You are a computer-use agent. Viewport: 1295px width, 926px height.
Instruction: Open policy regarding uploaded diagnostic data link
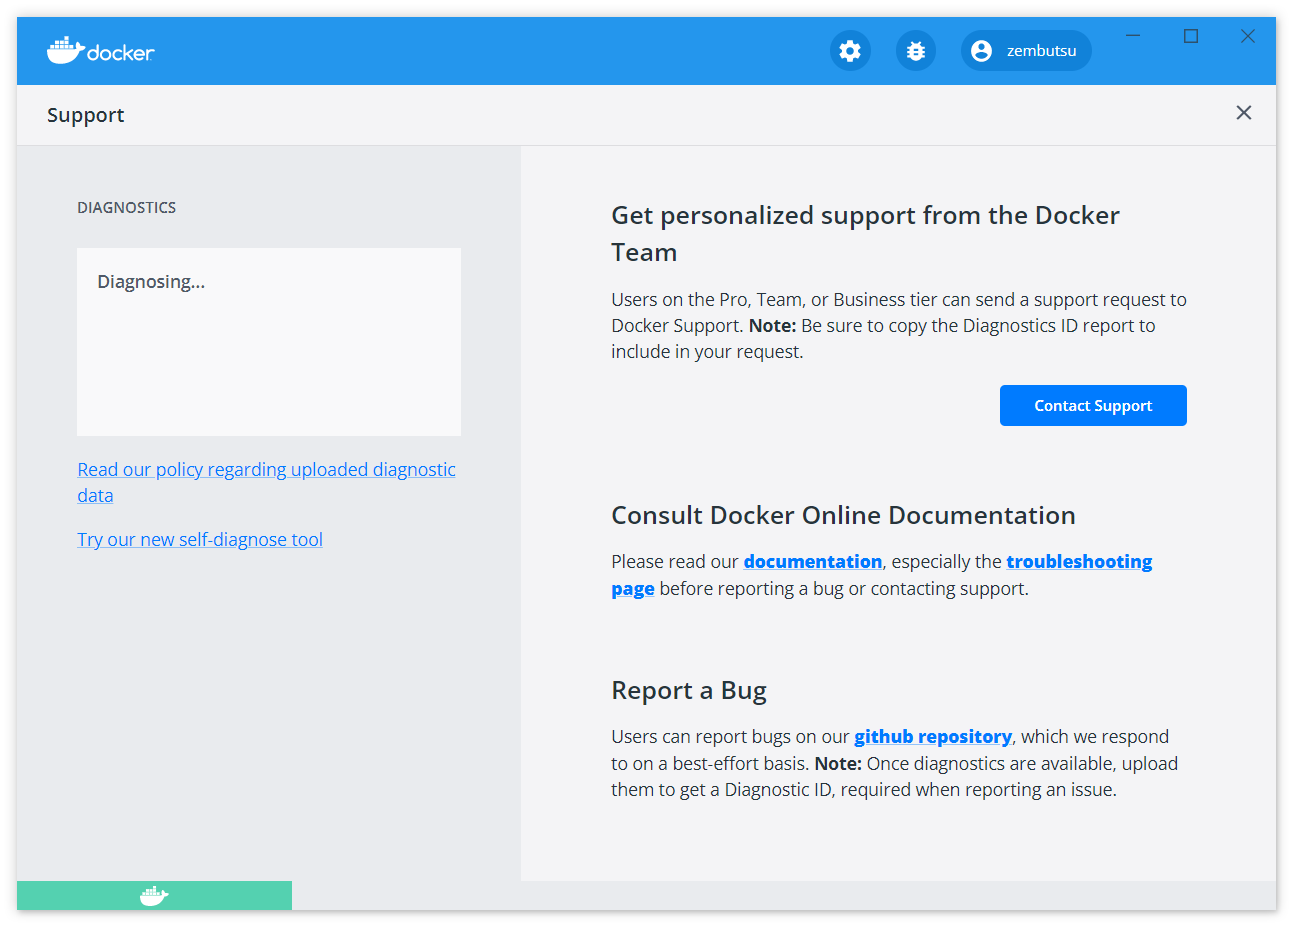click(x=266, y=482)
